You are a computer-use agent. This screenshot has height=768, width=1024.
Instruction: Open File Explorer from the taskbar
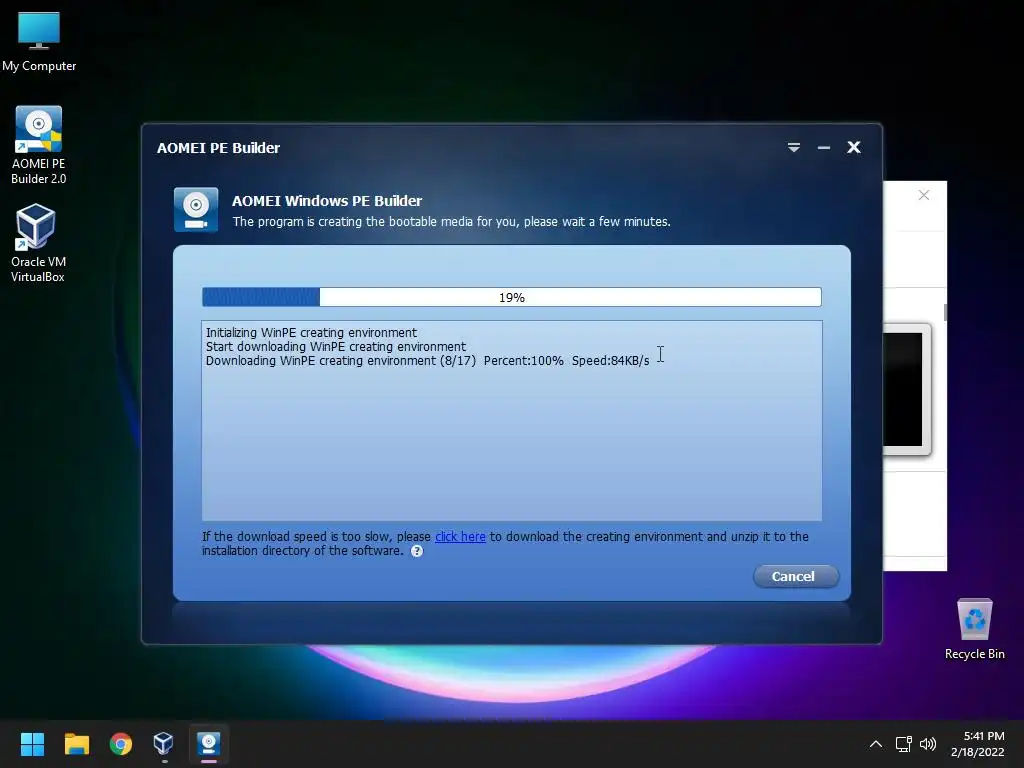[76, 744]
